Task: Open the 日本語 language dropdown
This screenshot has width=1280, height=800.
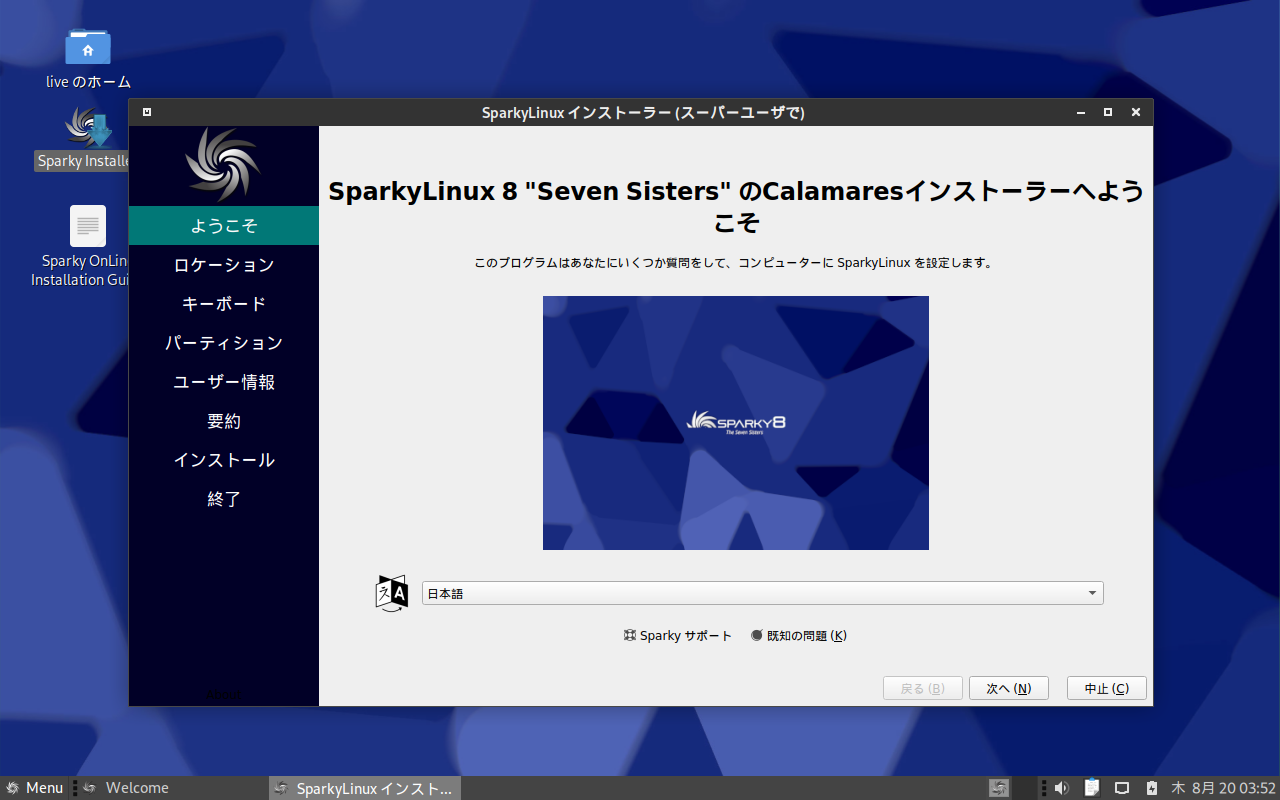Action: point(763,593)
